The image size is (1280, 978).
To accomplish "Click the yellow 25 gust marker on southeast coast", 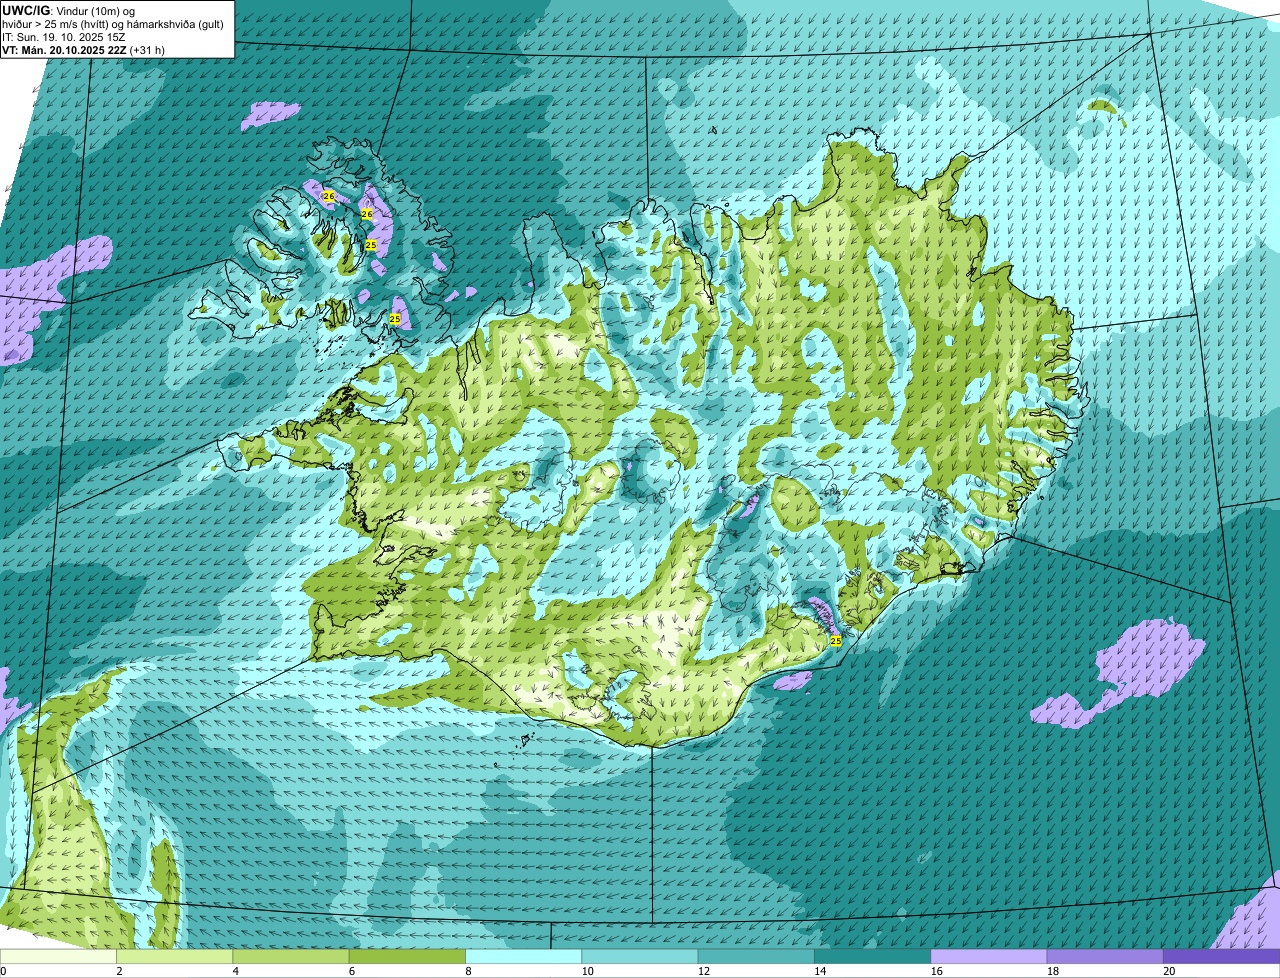I will (836, 640).
